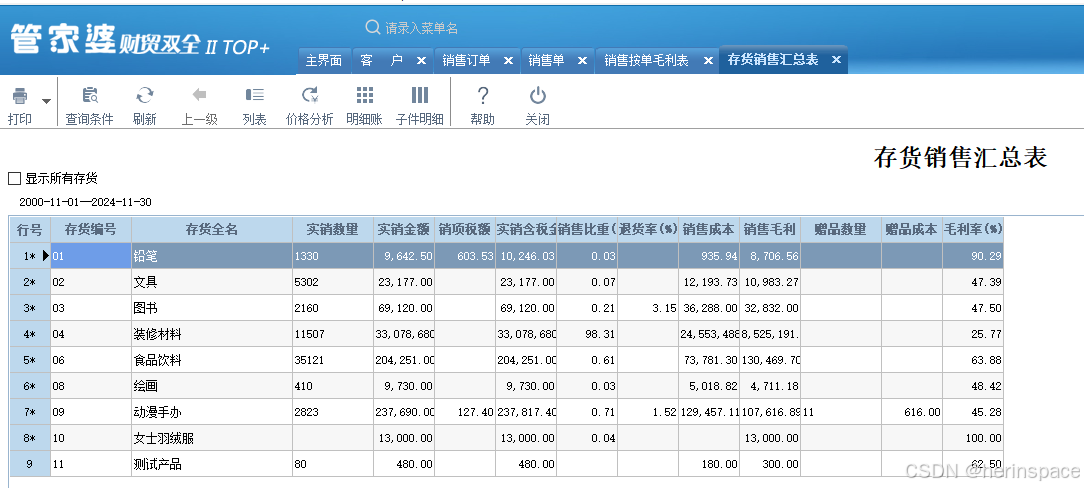The height and width of the screenshot is (488, 1084).
Task: Click item code 11 cell
Action: click(91, 464)
